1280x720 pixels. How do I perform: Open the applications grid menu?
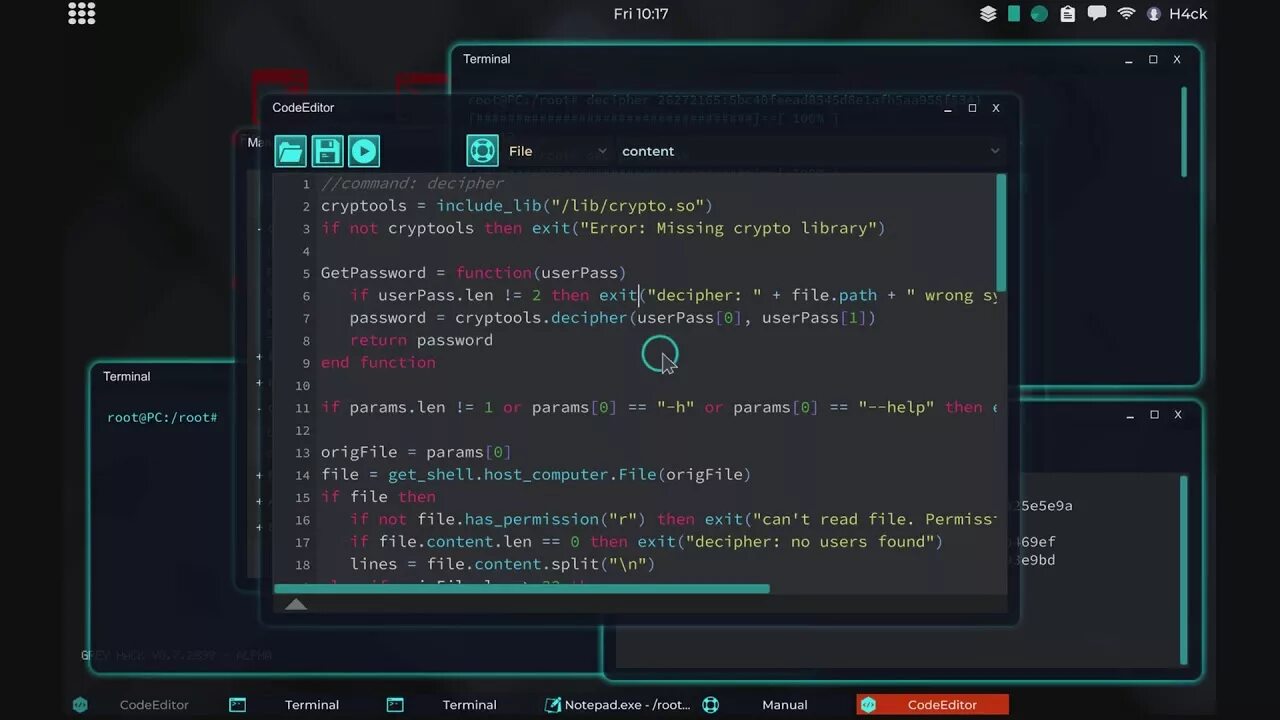[x=81, y=13]
